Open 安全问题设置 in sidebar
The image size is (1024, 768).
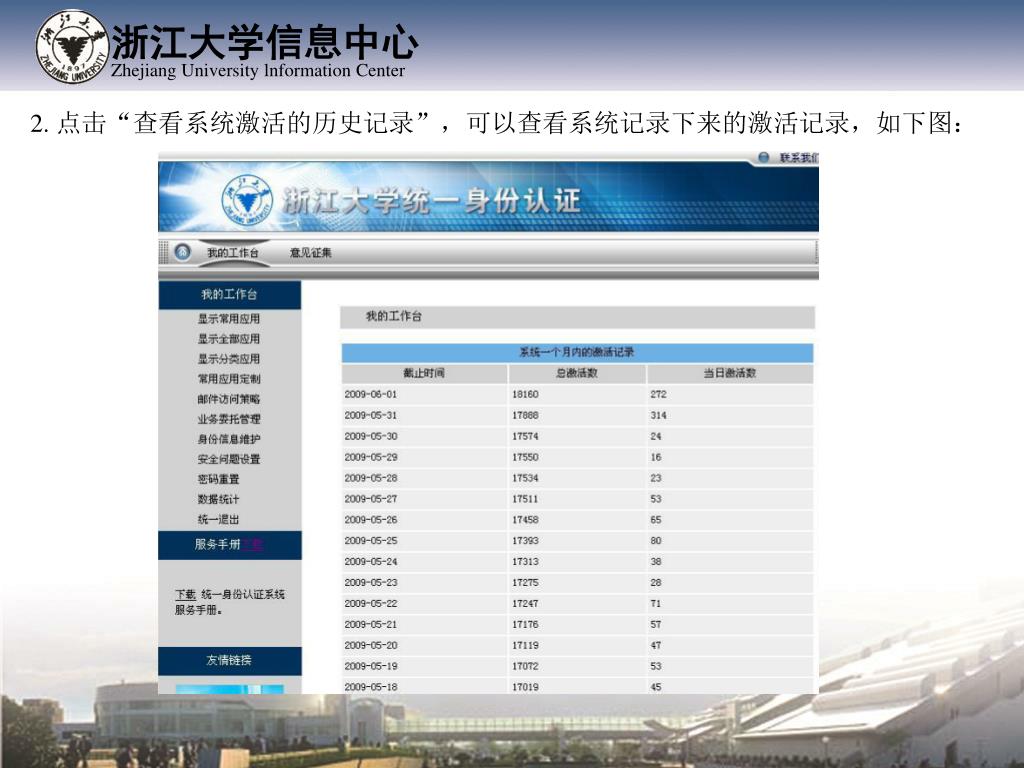click(x=229, y=459)
